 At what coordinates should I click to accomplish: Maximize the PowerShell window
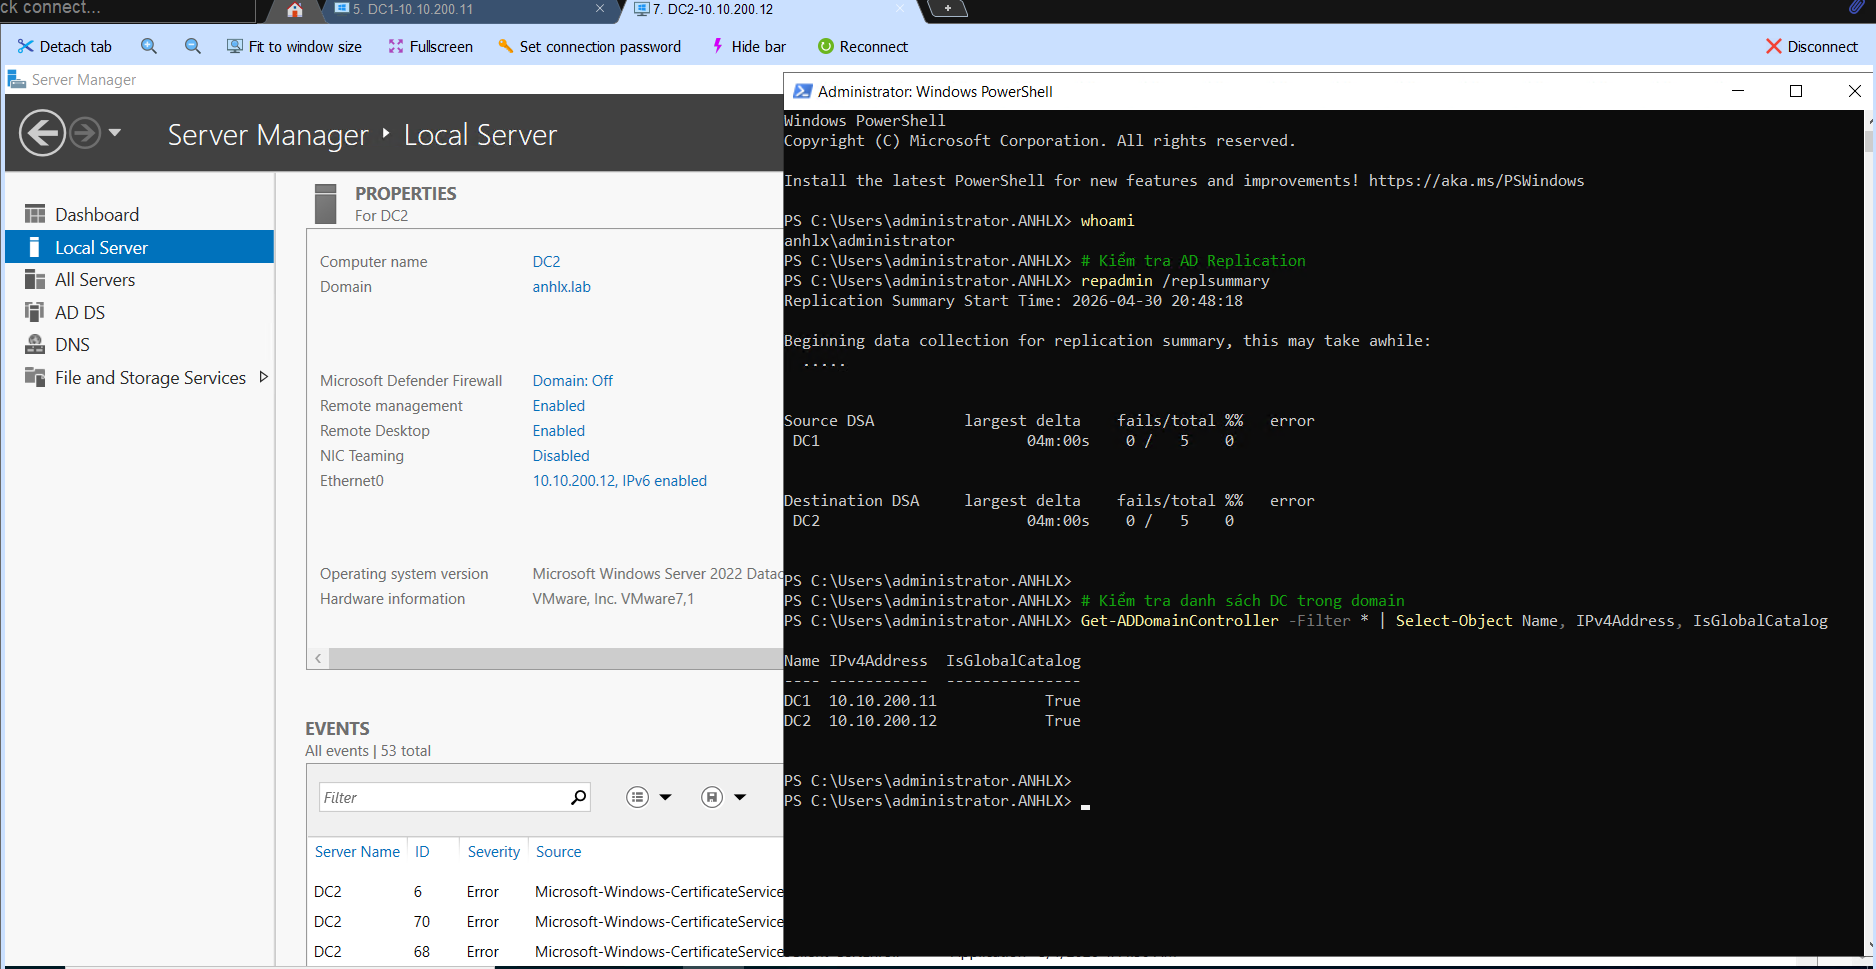[x=1795, y=91]
